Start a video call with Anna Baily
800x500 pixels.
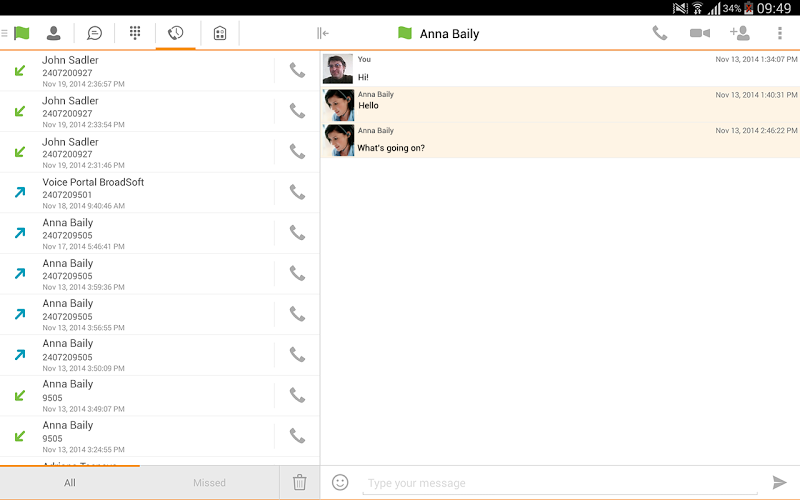tap(699, 33)
